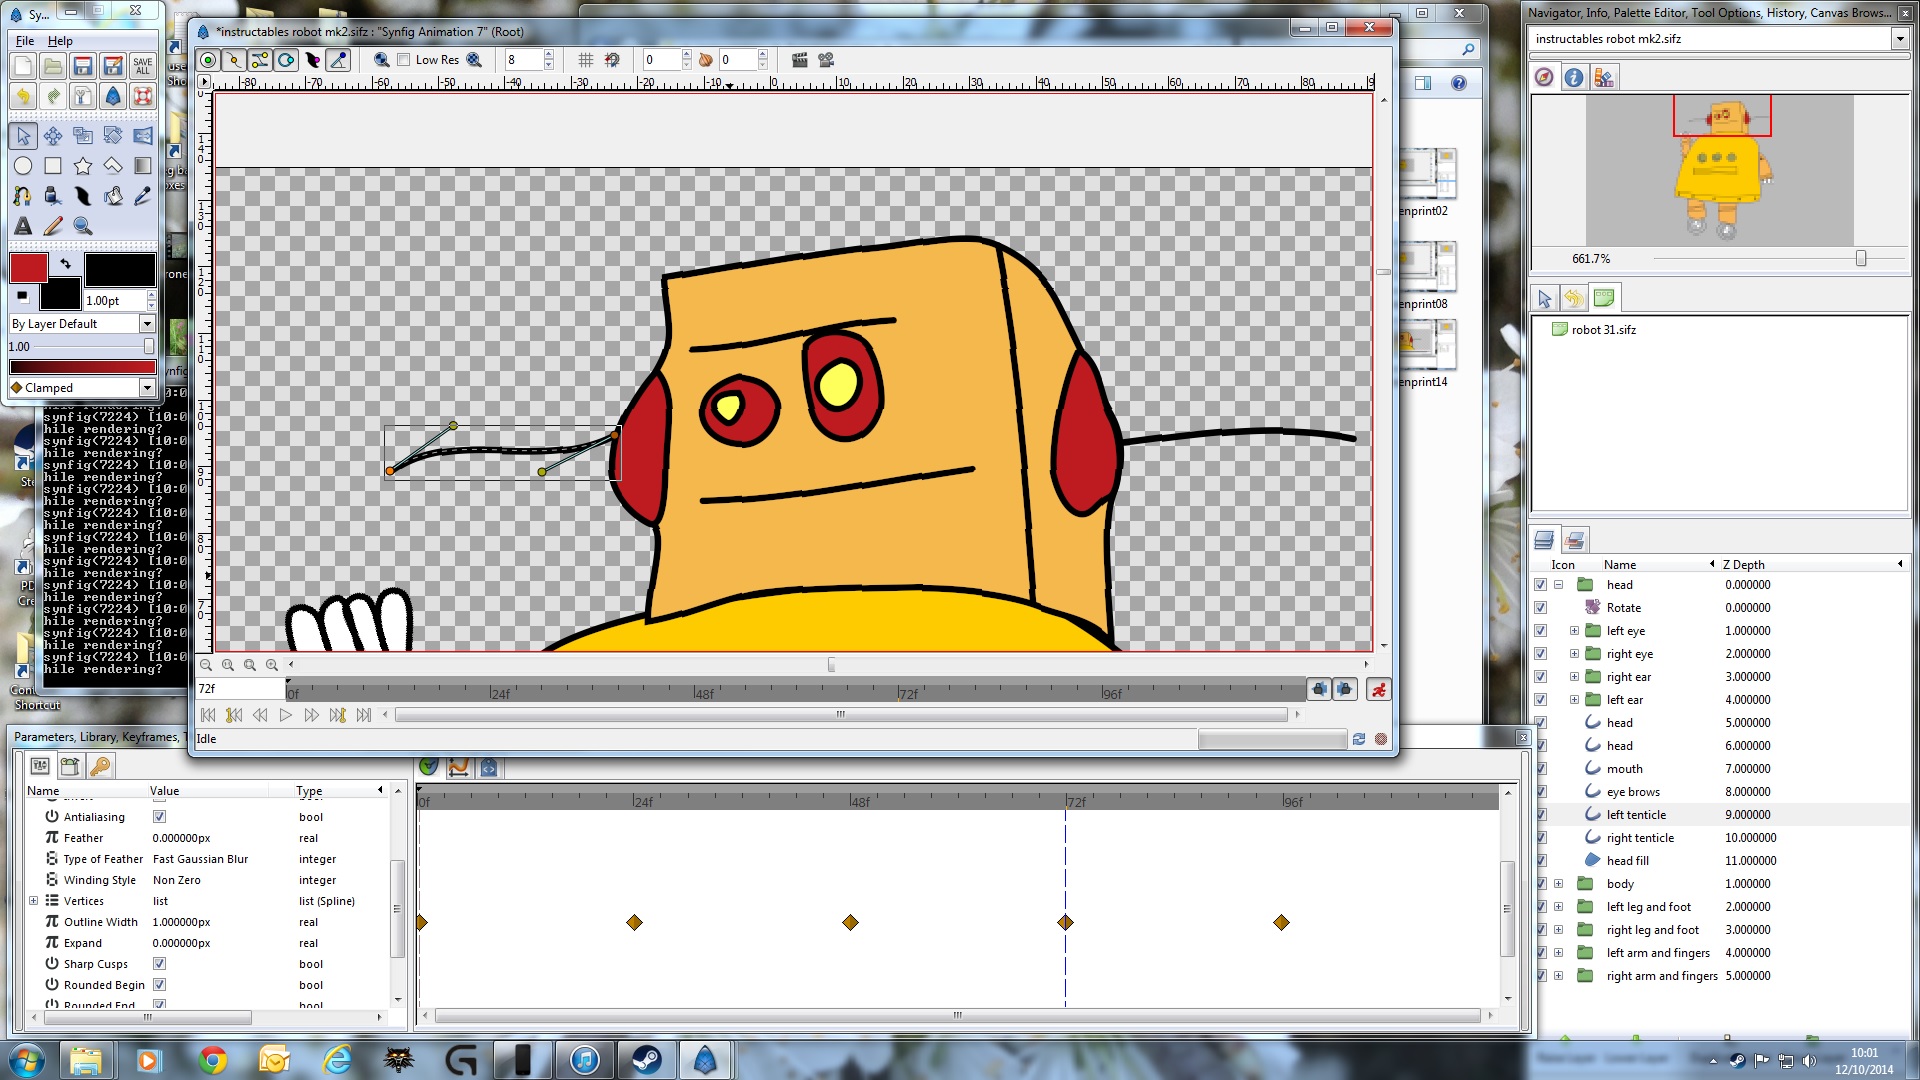Viewport: 1920px width, 1080px height.
Task: Select the Fill bucket tool
Action: click(x=113, y=196)
